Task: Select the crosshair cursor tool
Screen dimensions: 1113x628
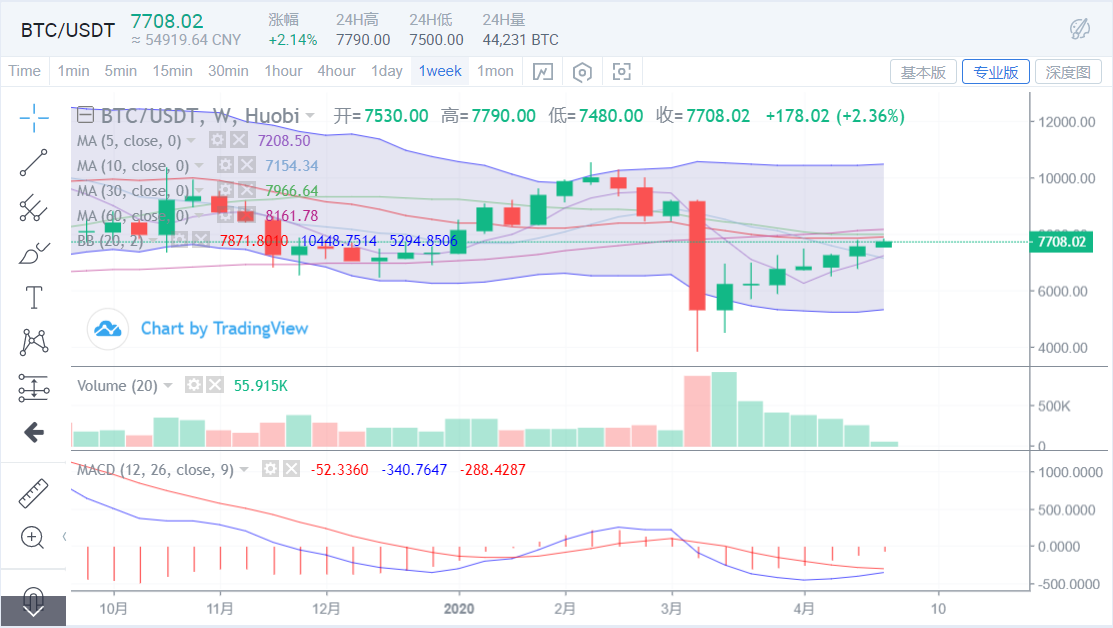Action: (x=34, y=117)
